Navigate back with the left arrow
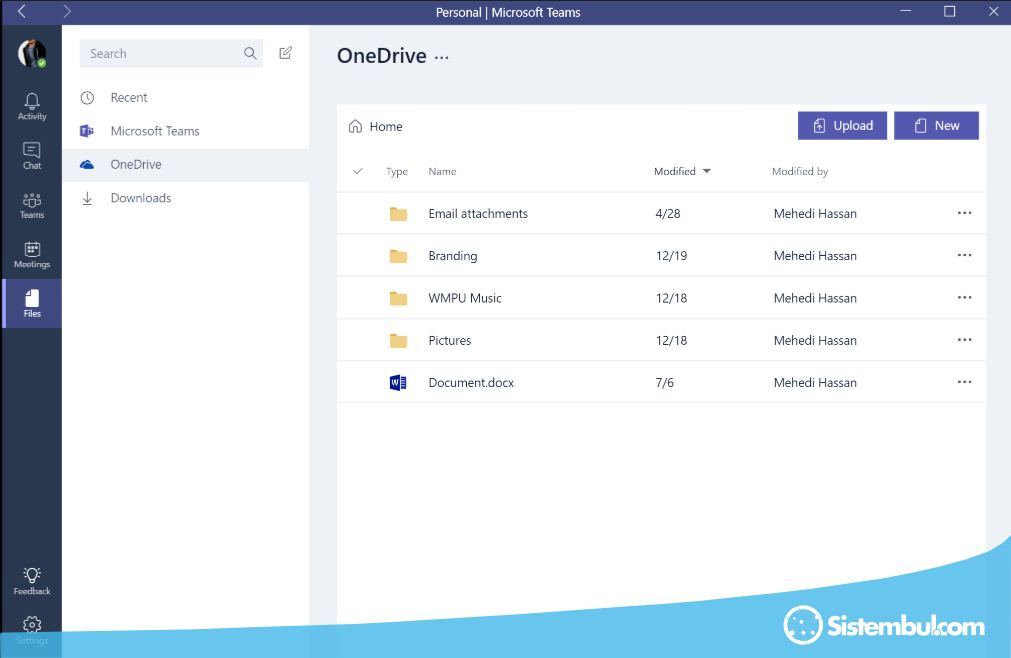 click(x=22, y=12)
